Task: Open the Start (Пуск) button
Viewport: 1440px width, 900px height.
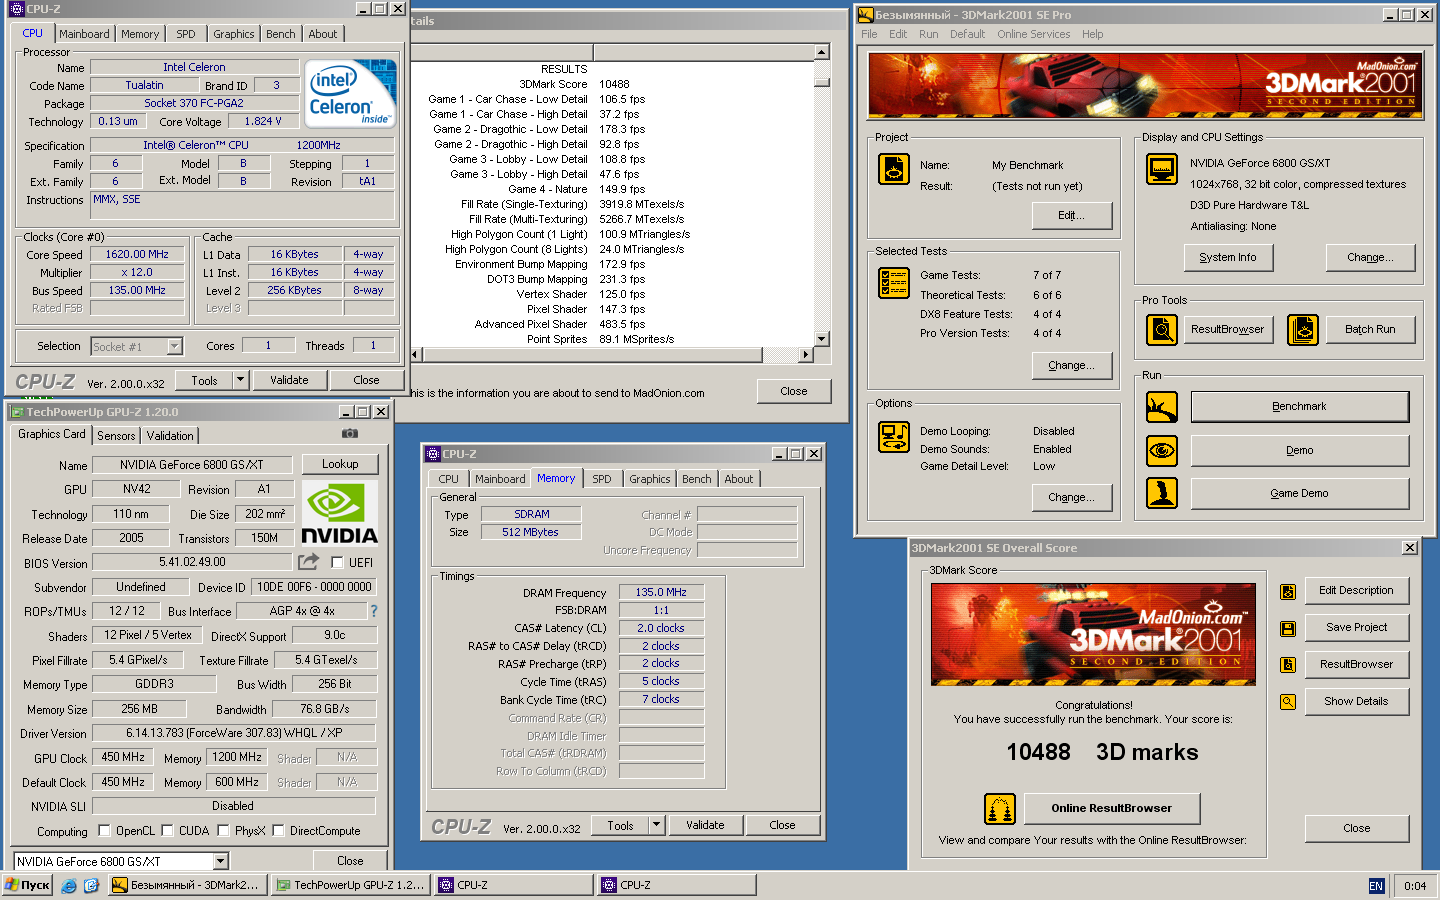Action: pos(28,885)
